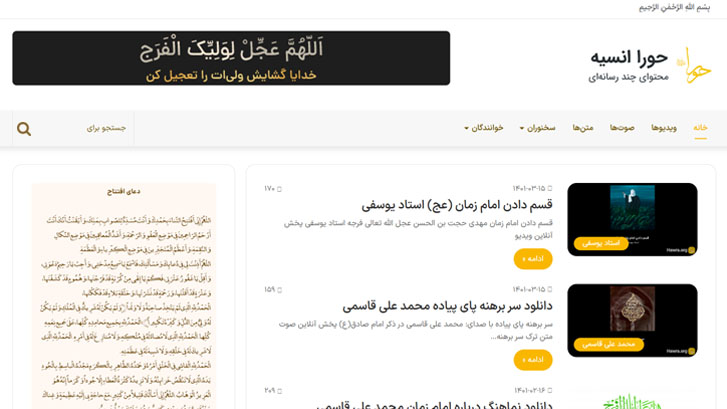The image size is (727, 409).
Task: Open the صوت‌ها audio menu item
Action: (623, 128)
